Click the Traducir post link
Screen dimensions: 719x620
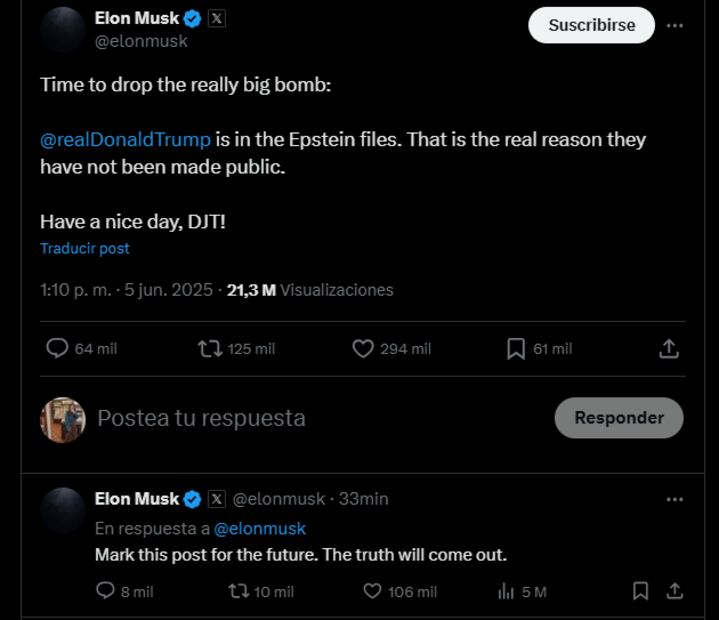coord(85,248)
